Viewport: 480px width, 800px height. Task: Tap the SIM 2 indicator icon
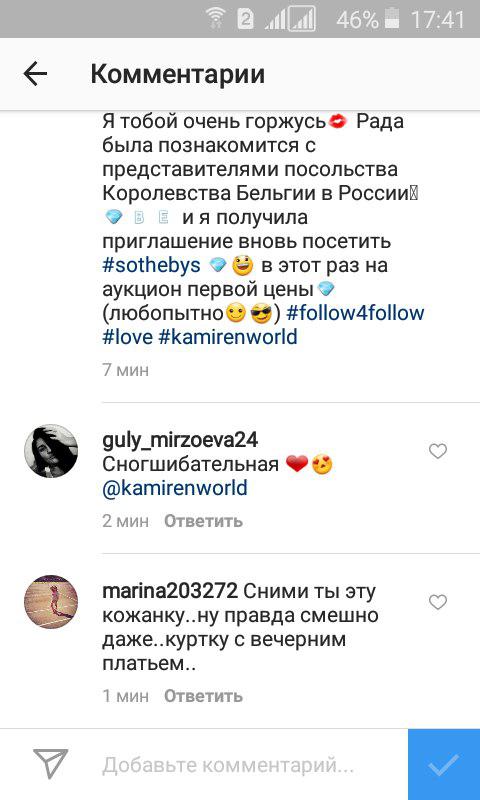tap(245, 20)
